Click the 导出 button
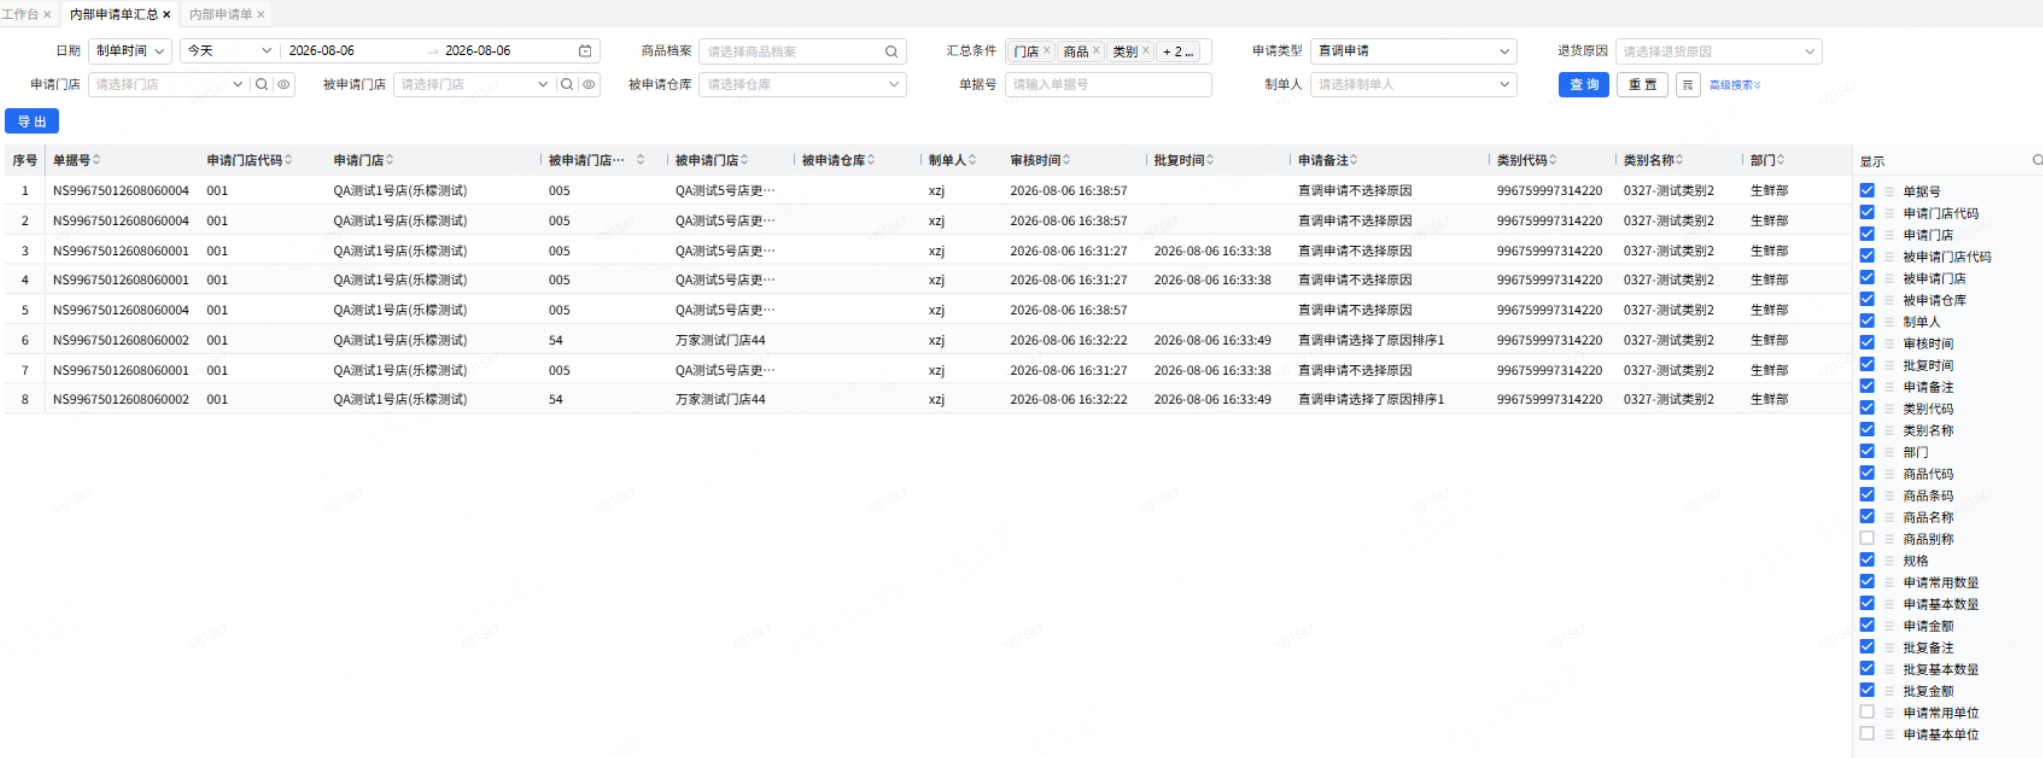 [x=32, y=121]
